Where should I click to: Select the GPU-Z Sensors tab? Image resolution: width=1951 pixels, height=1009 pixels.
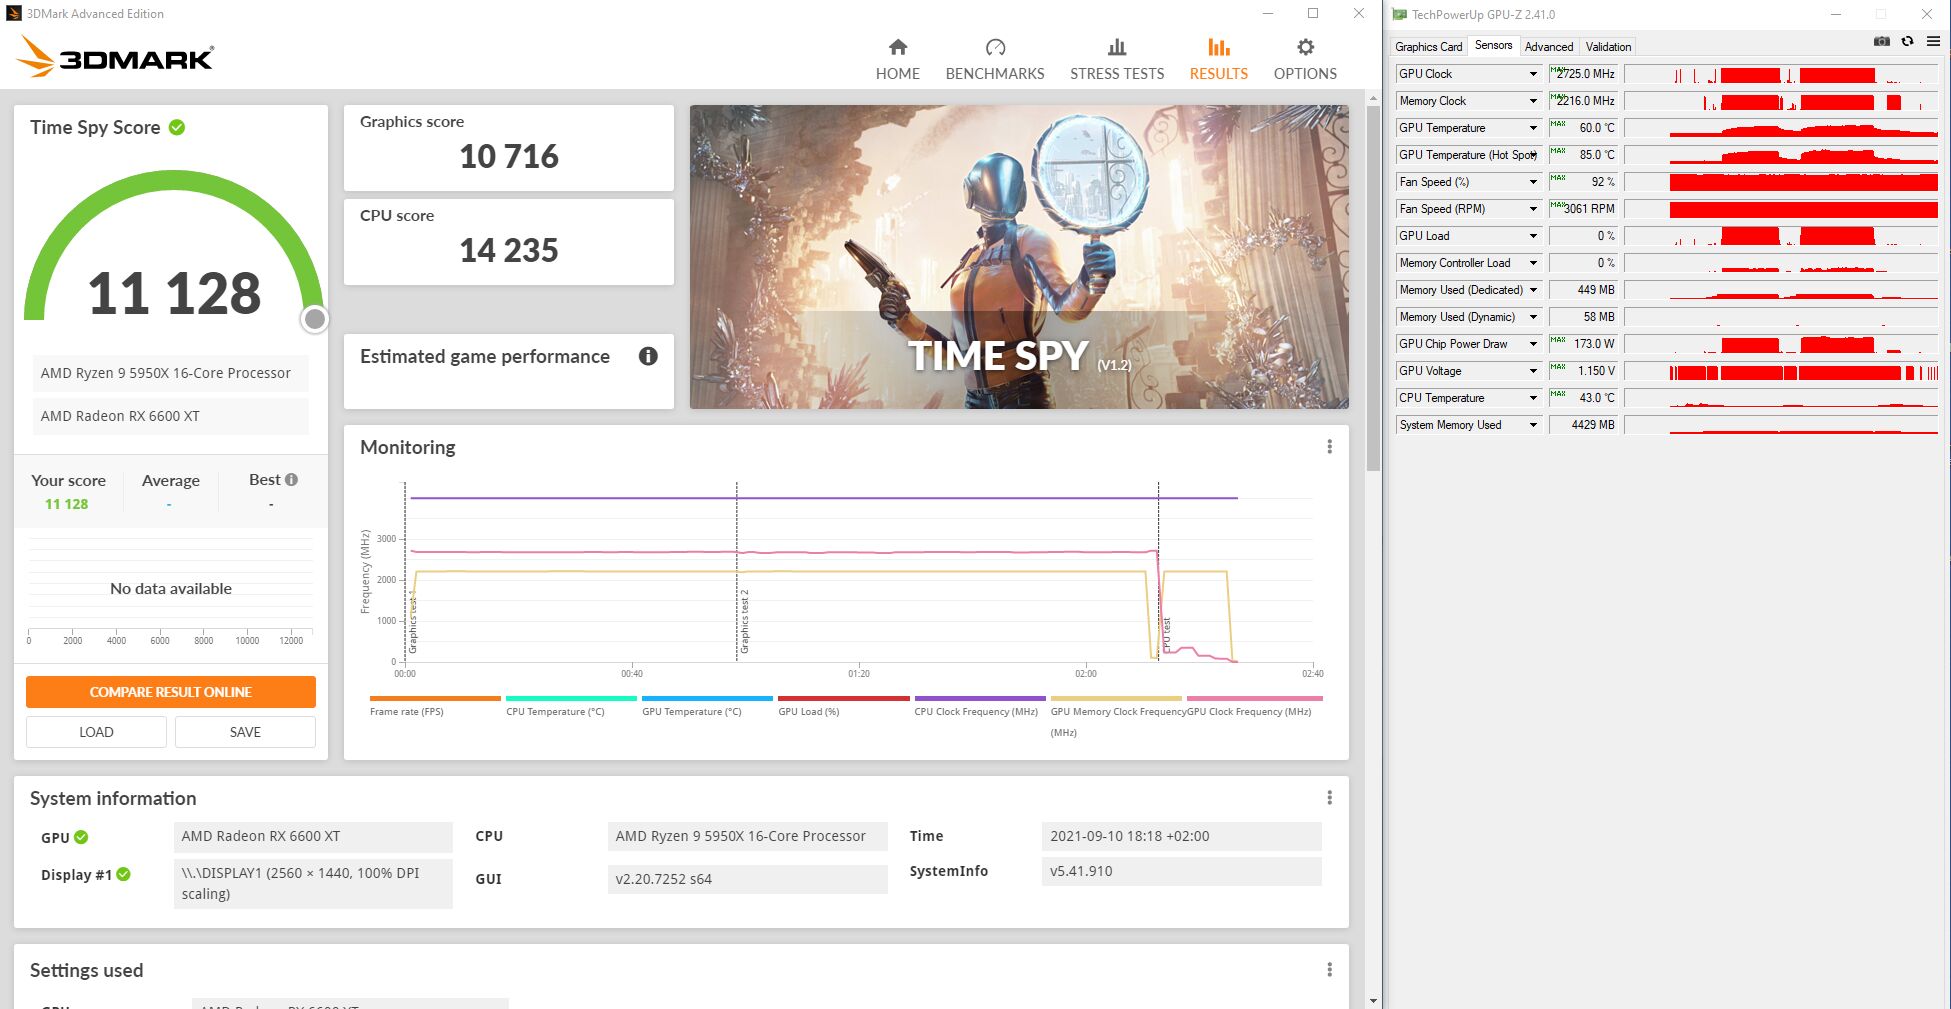tap(1493, 45)
